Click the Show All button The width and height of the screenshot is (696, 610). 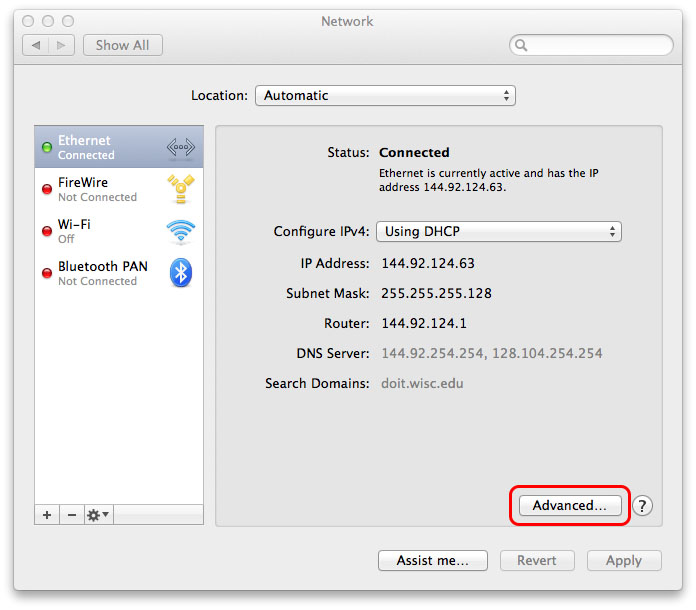point(123,45)
